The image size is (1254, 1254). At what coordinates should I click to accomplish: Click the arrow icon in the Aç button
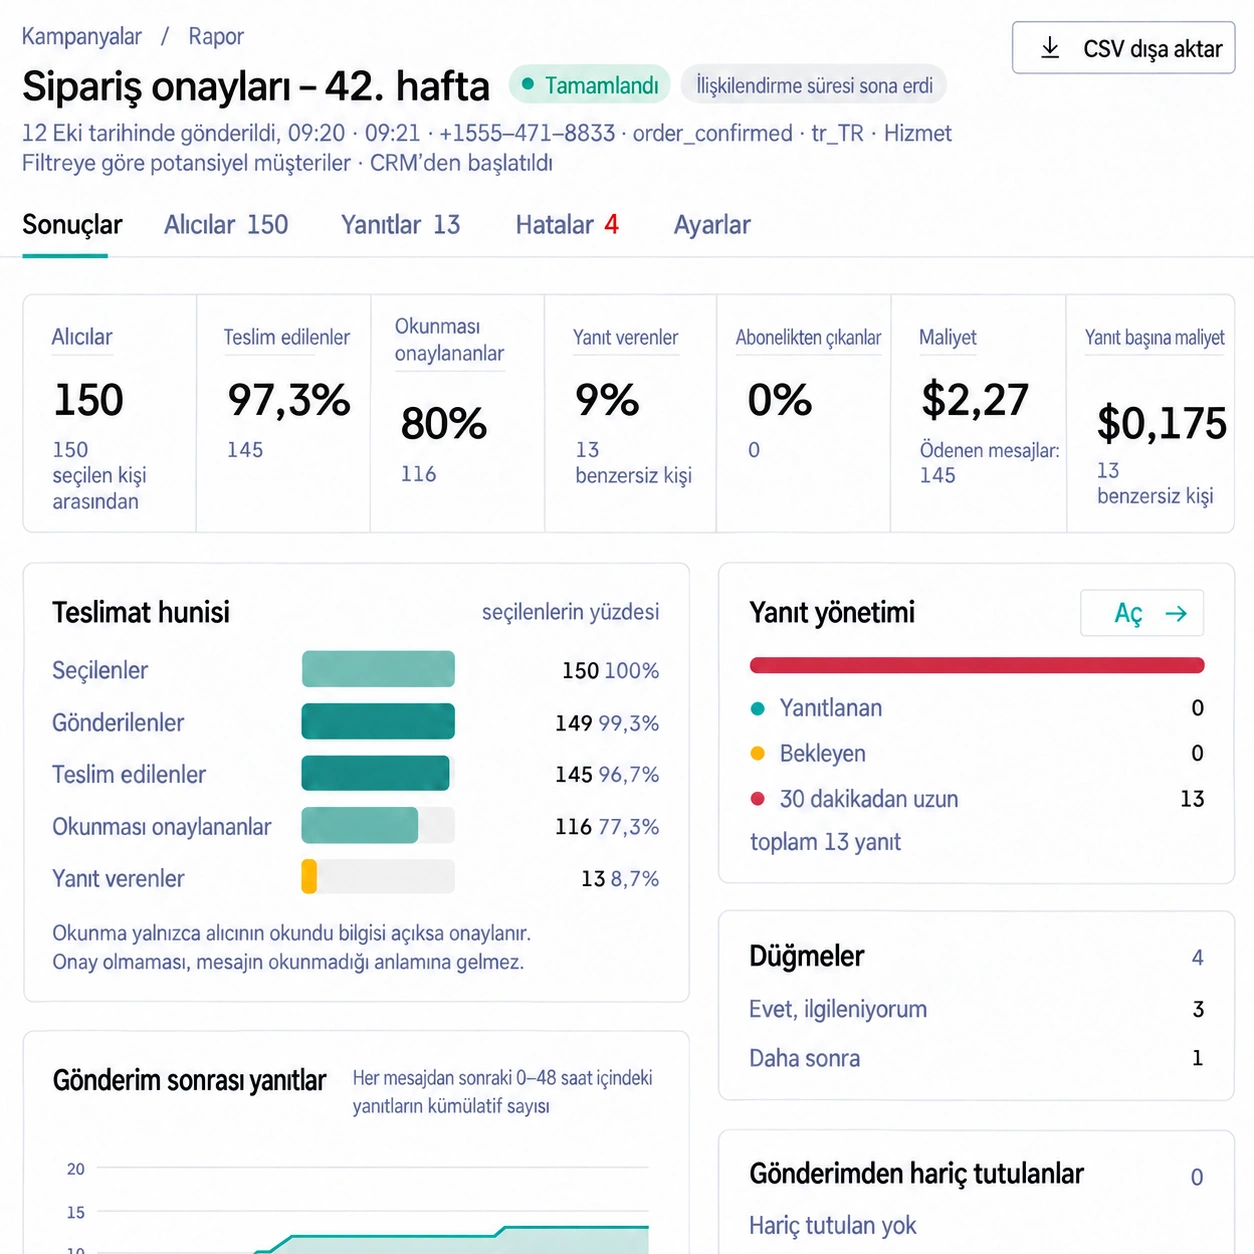click(1176, 613)
